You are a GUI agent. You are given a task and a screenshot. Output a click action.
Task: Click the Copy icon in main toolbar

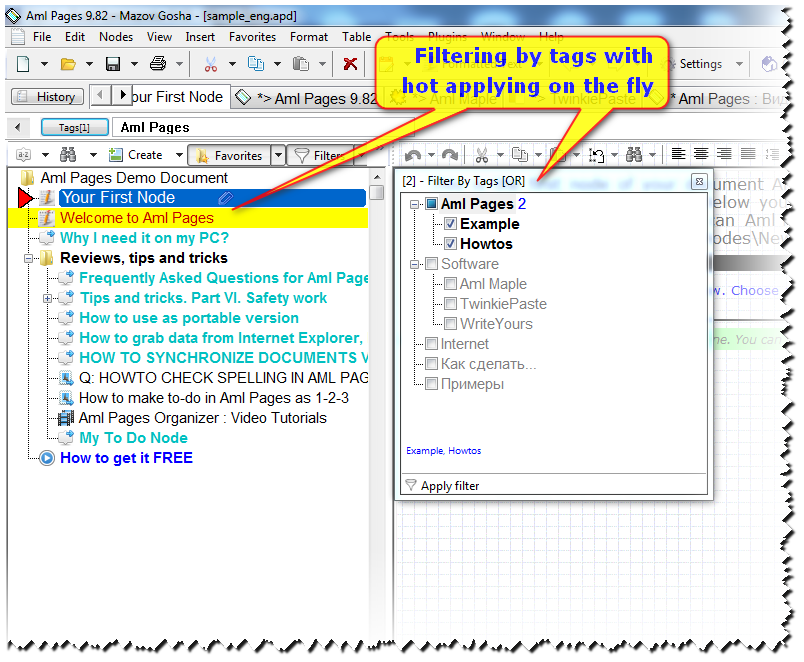click(255, 64)
